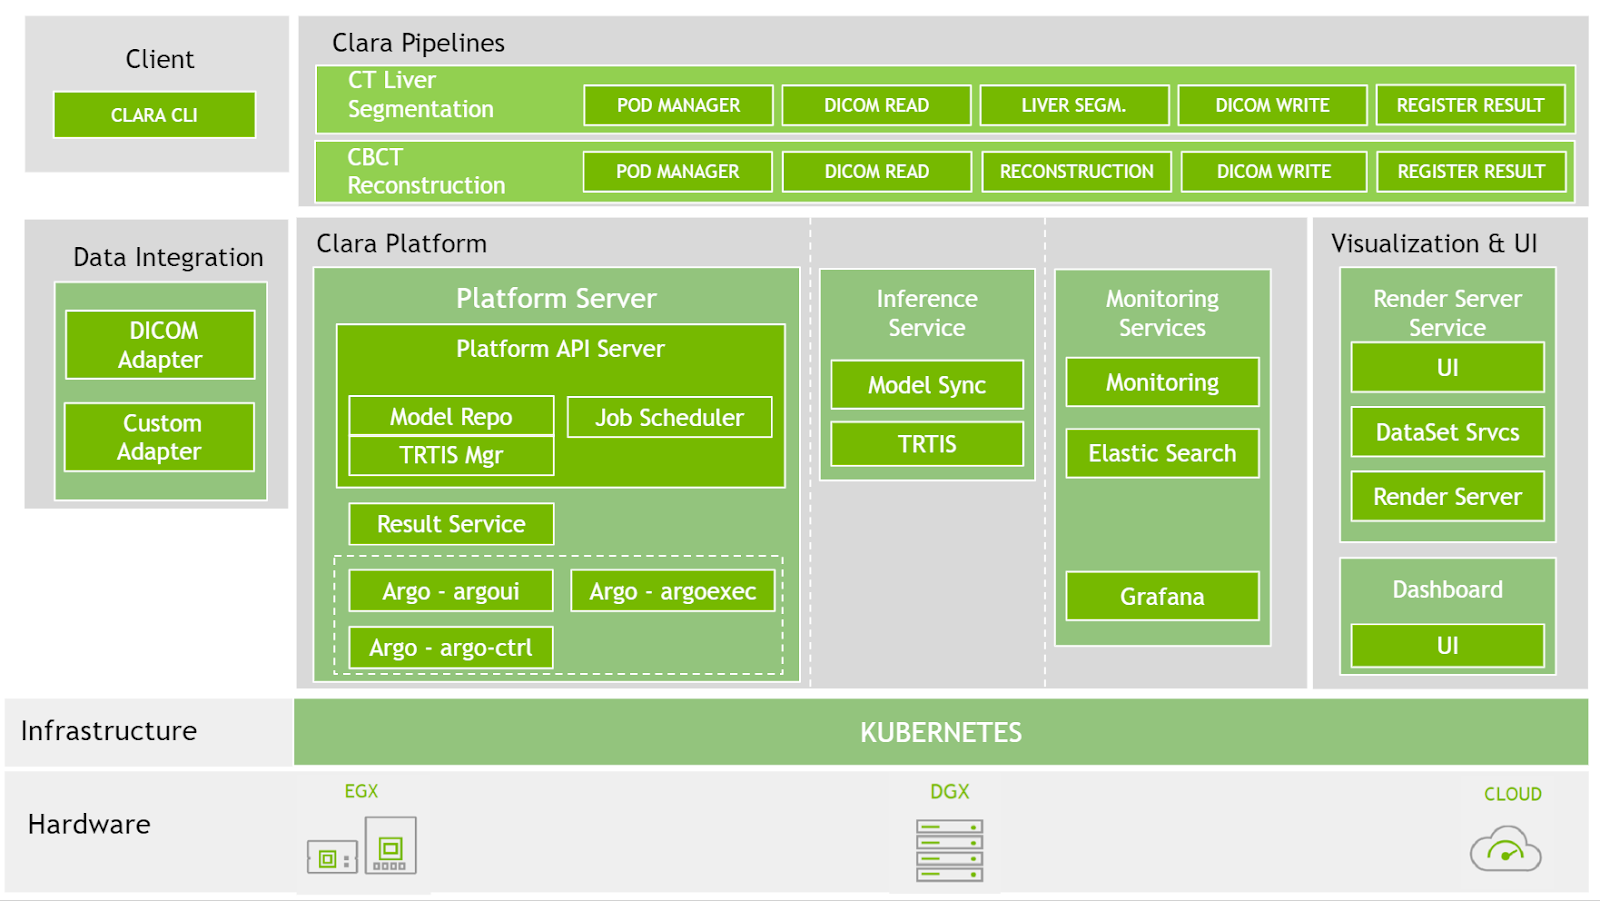Click the Visualization & UI heading

pyautogui.click(x=1434, y=244)
